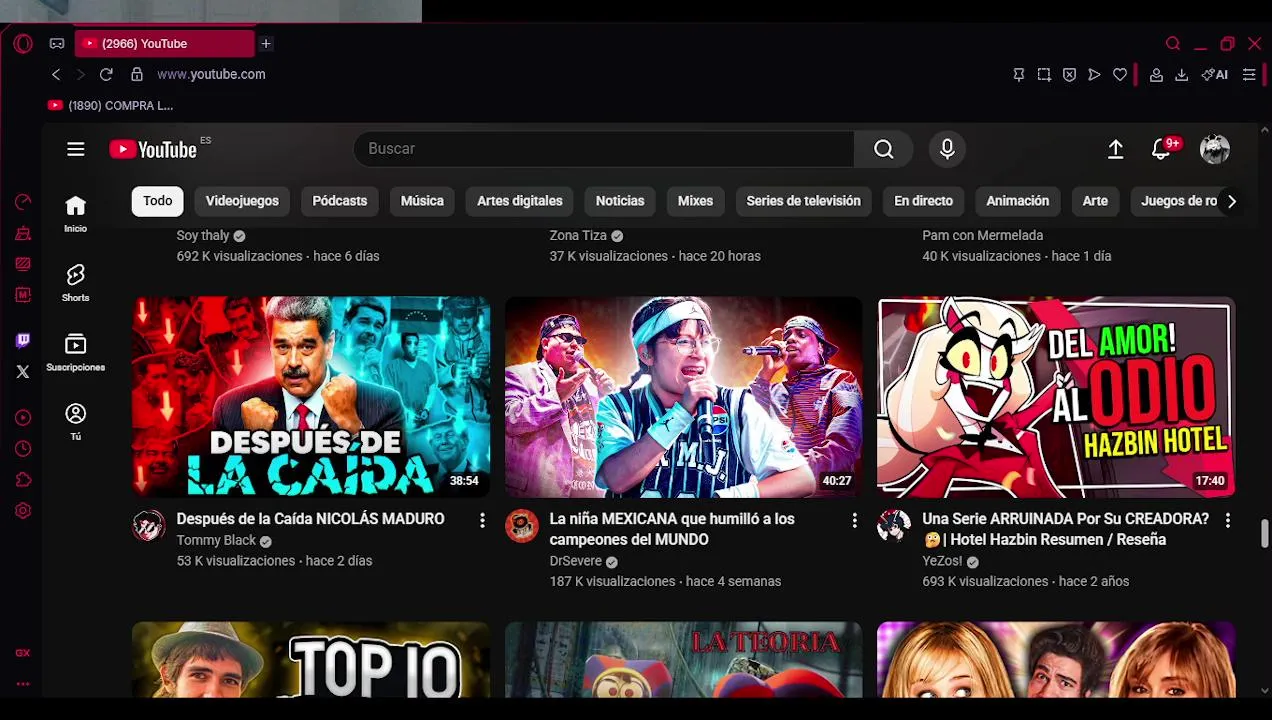Select the Arte filter chip
The width and height of the screenshot is (1272, 720).
tap(1095, 201)
